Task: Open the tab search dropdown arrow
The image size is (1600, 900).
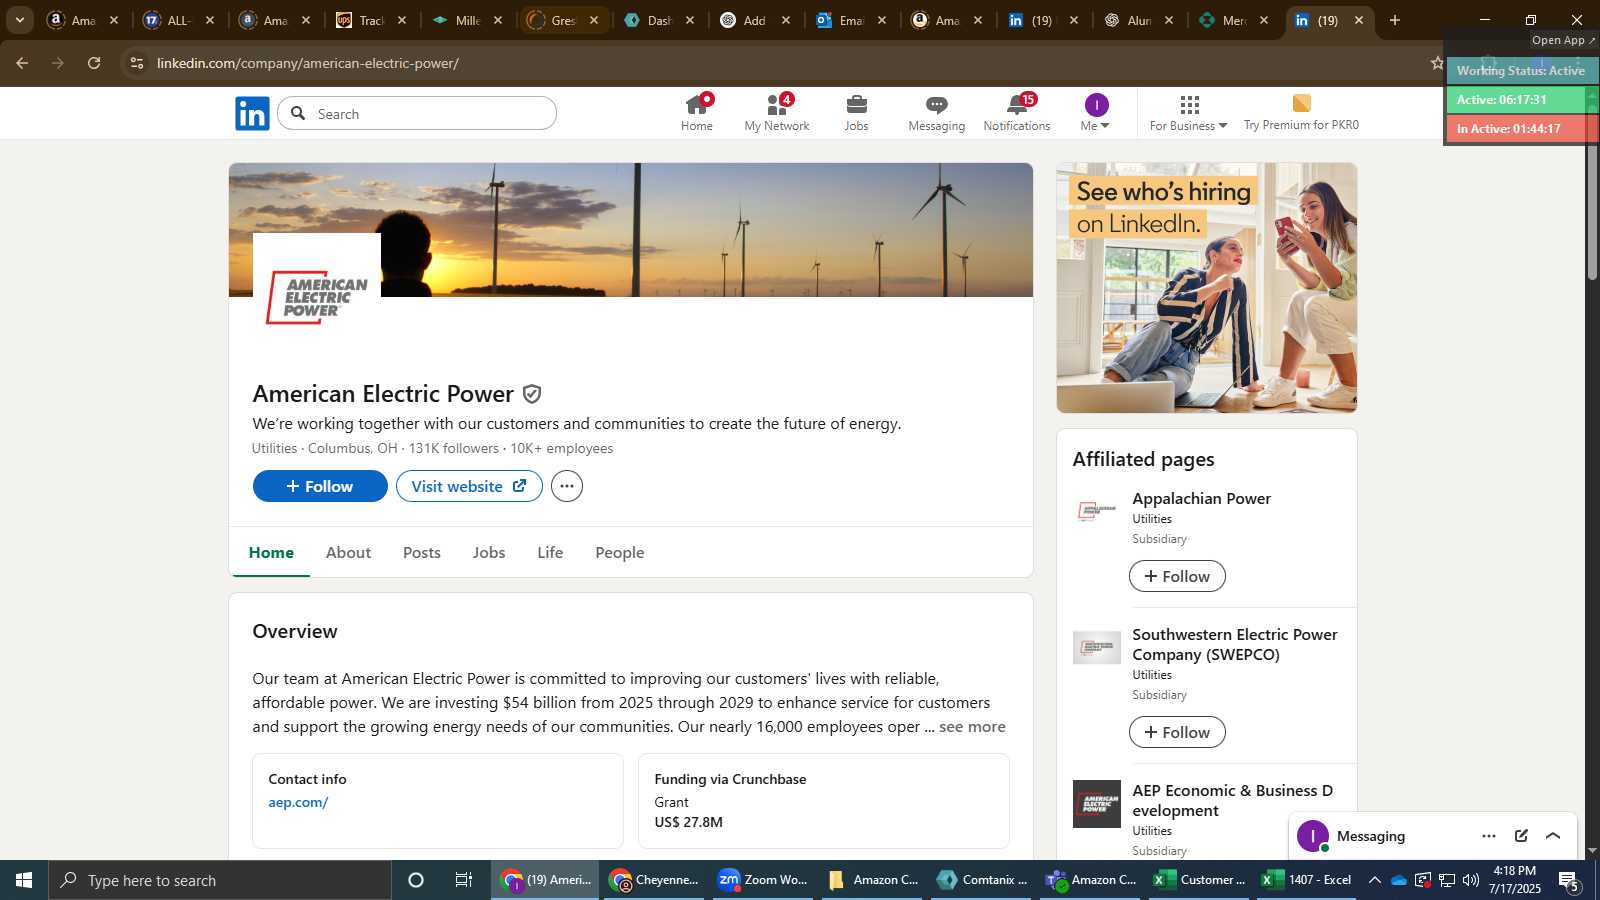Action: [x=19, y=20]
